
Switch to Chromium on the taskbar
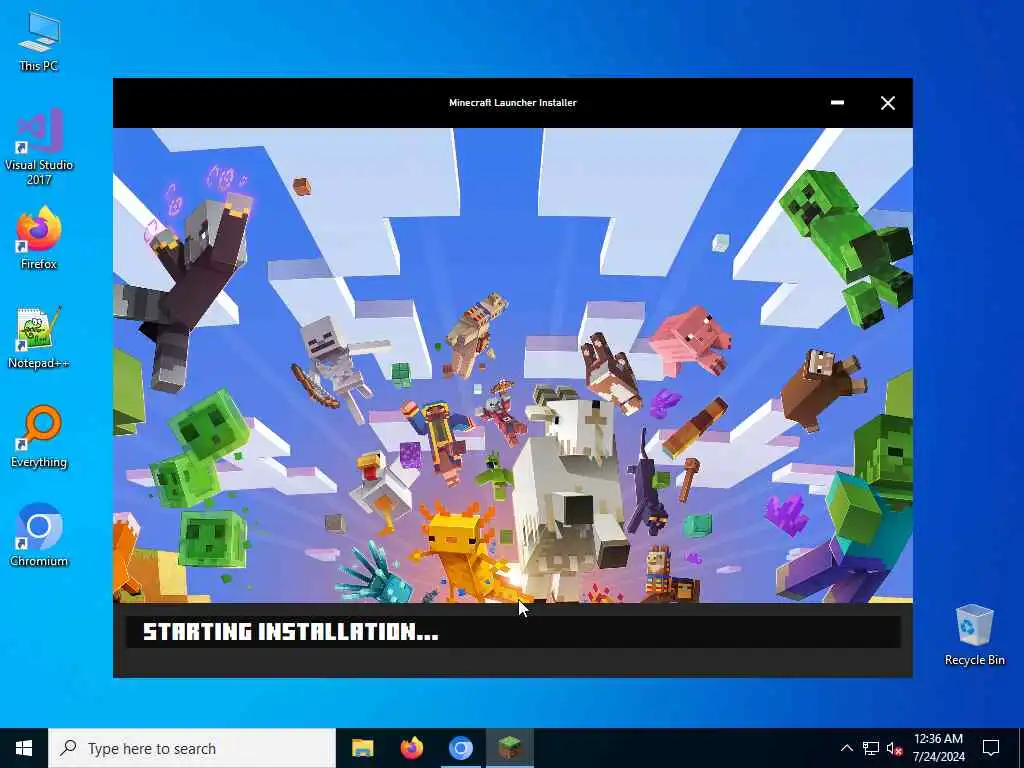click(460, 748)
